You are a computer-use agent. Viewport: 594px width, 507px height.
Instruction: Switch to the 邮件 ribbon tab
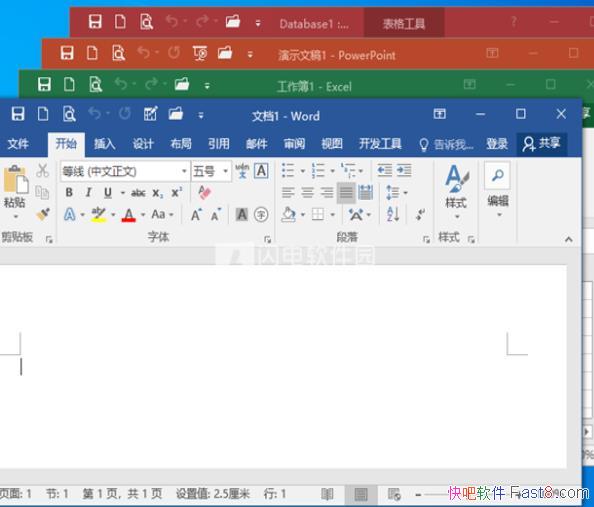256,144
